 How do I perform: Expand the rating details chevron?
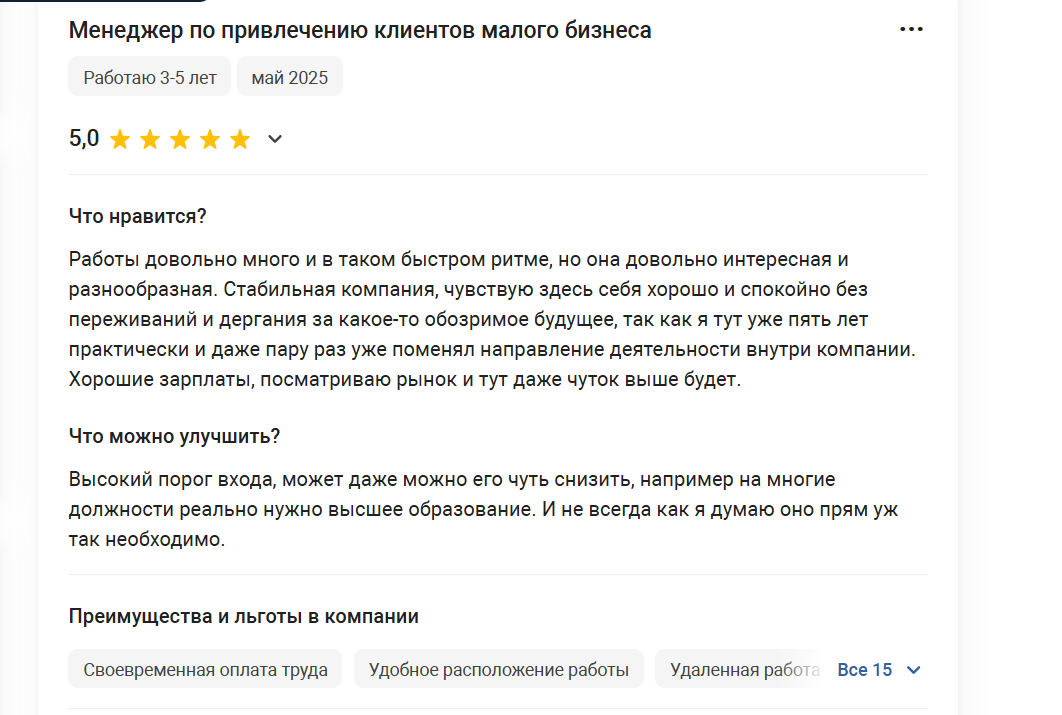coord(275,139)
